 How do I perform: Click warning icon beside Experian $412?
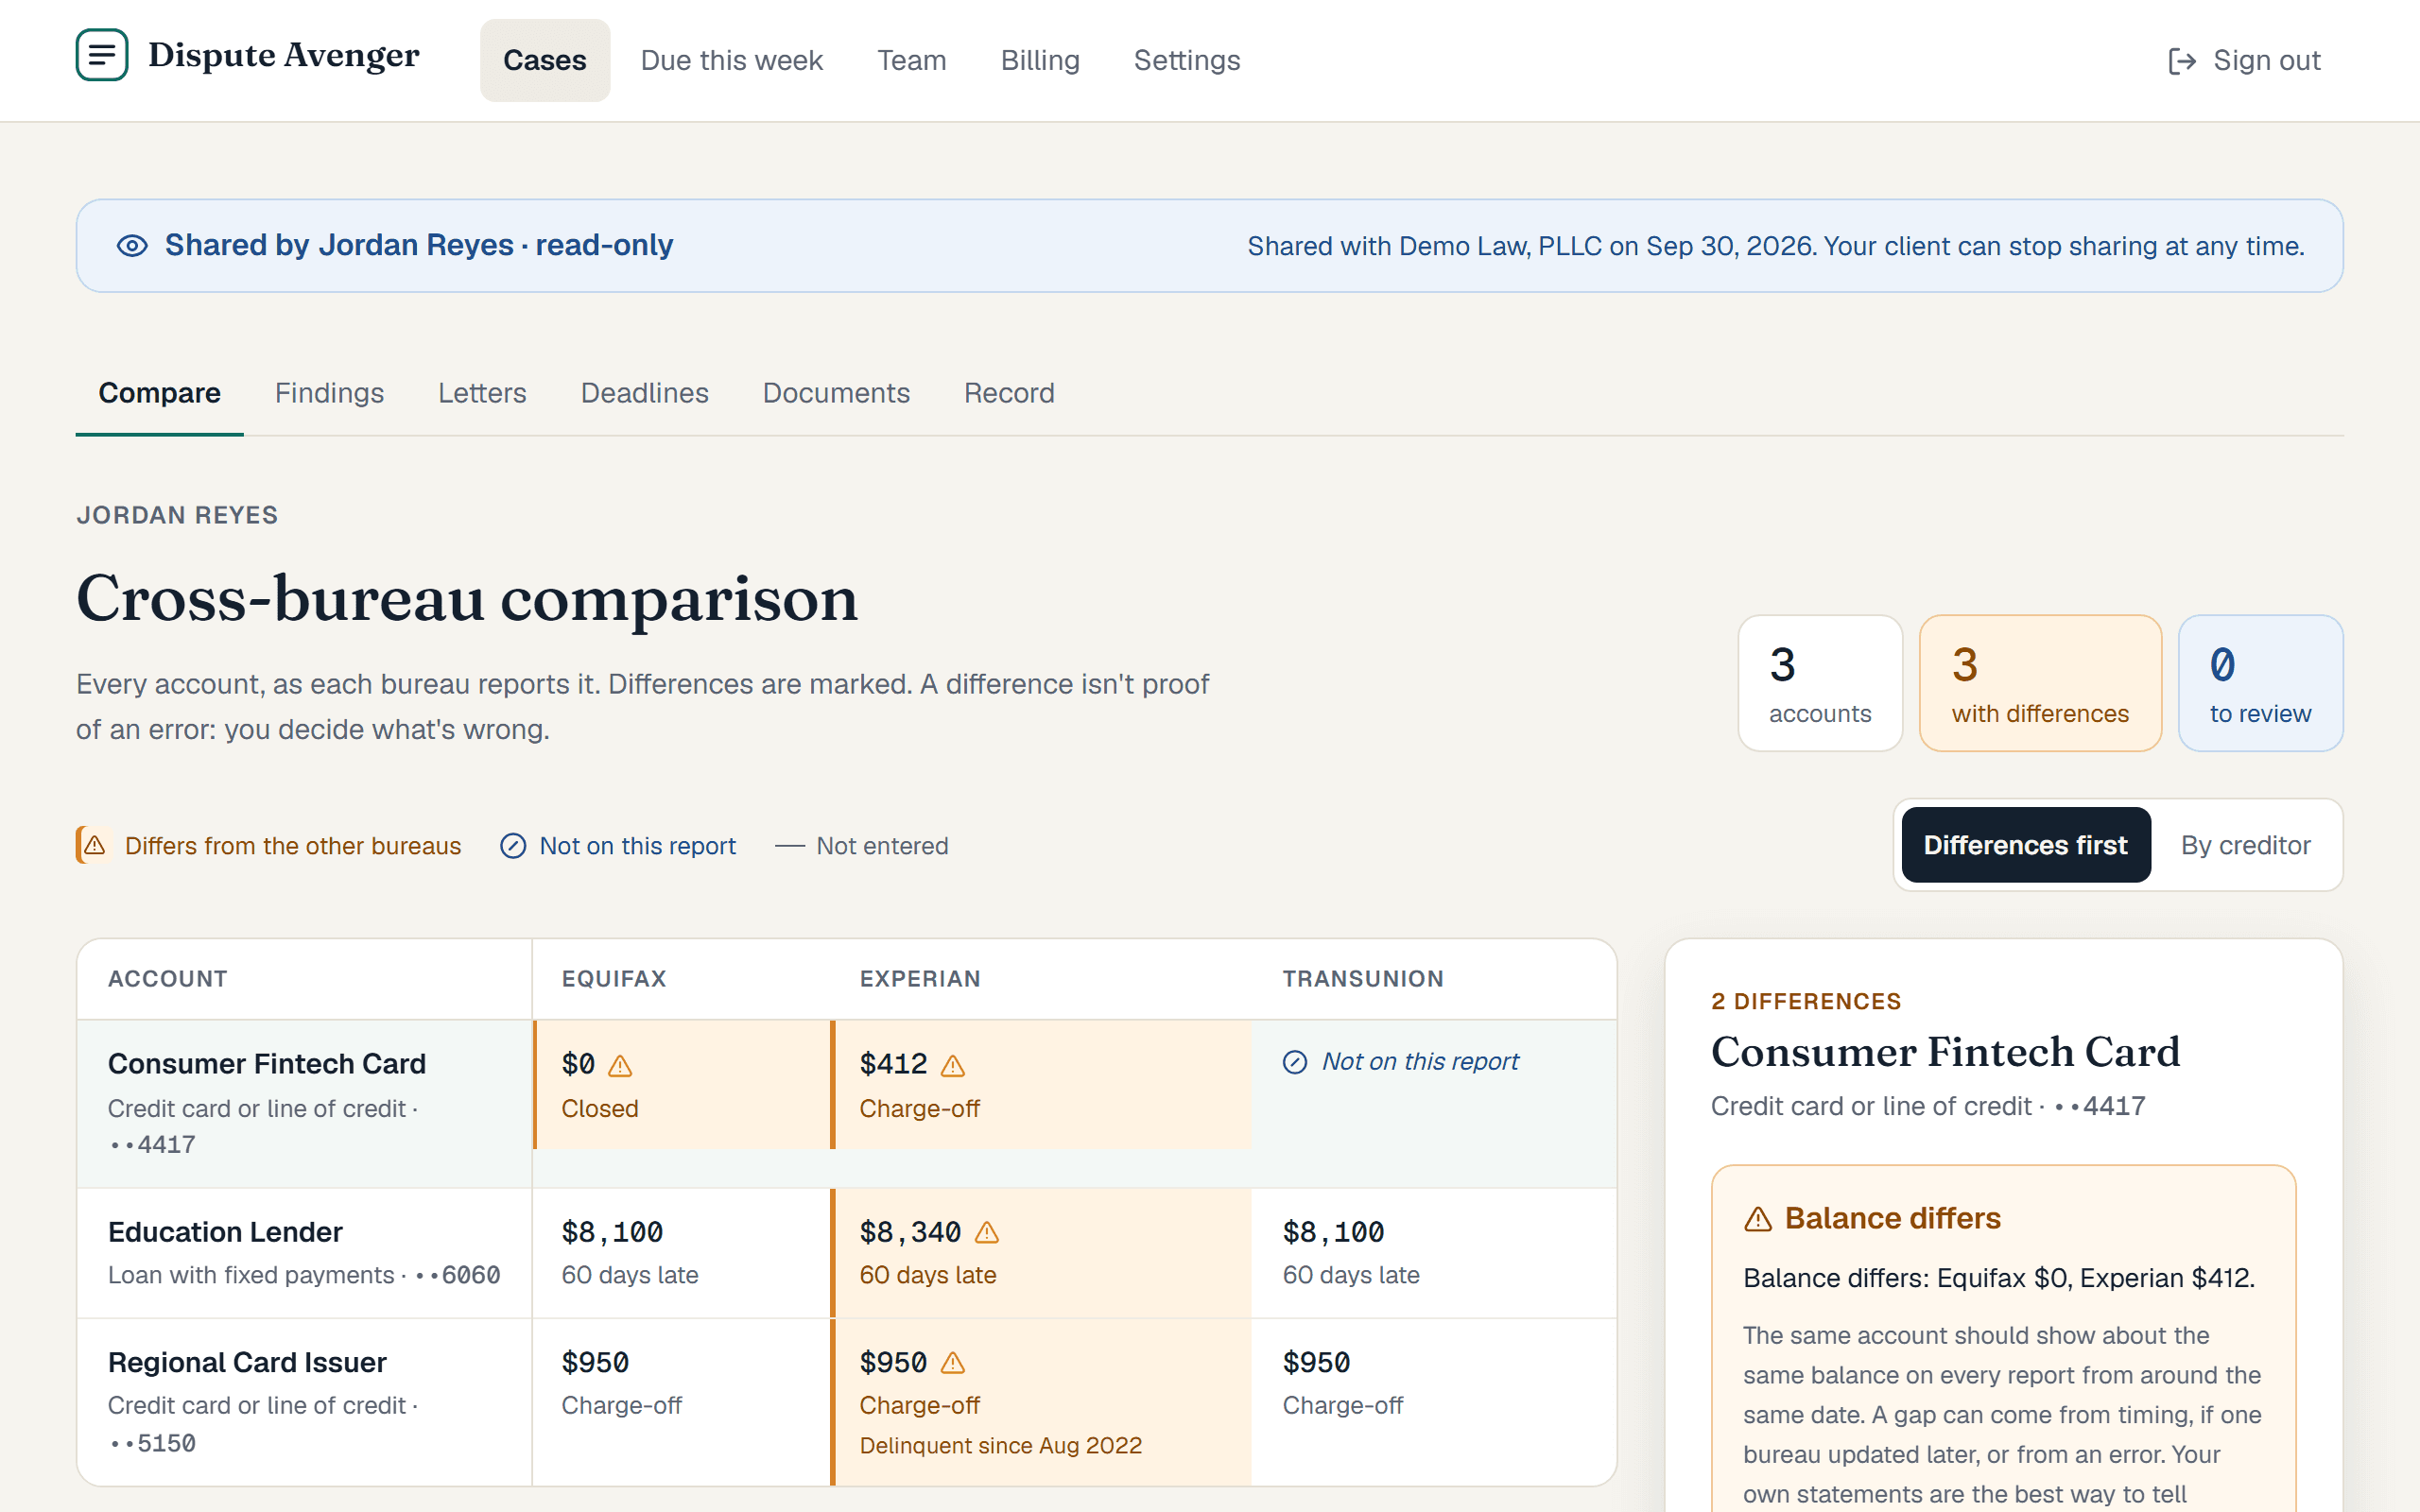953,1066
